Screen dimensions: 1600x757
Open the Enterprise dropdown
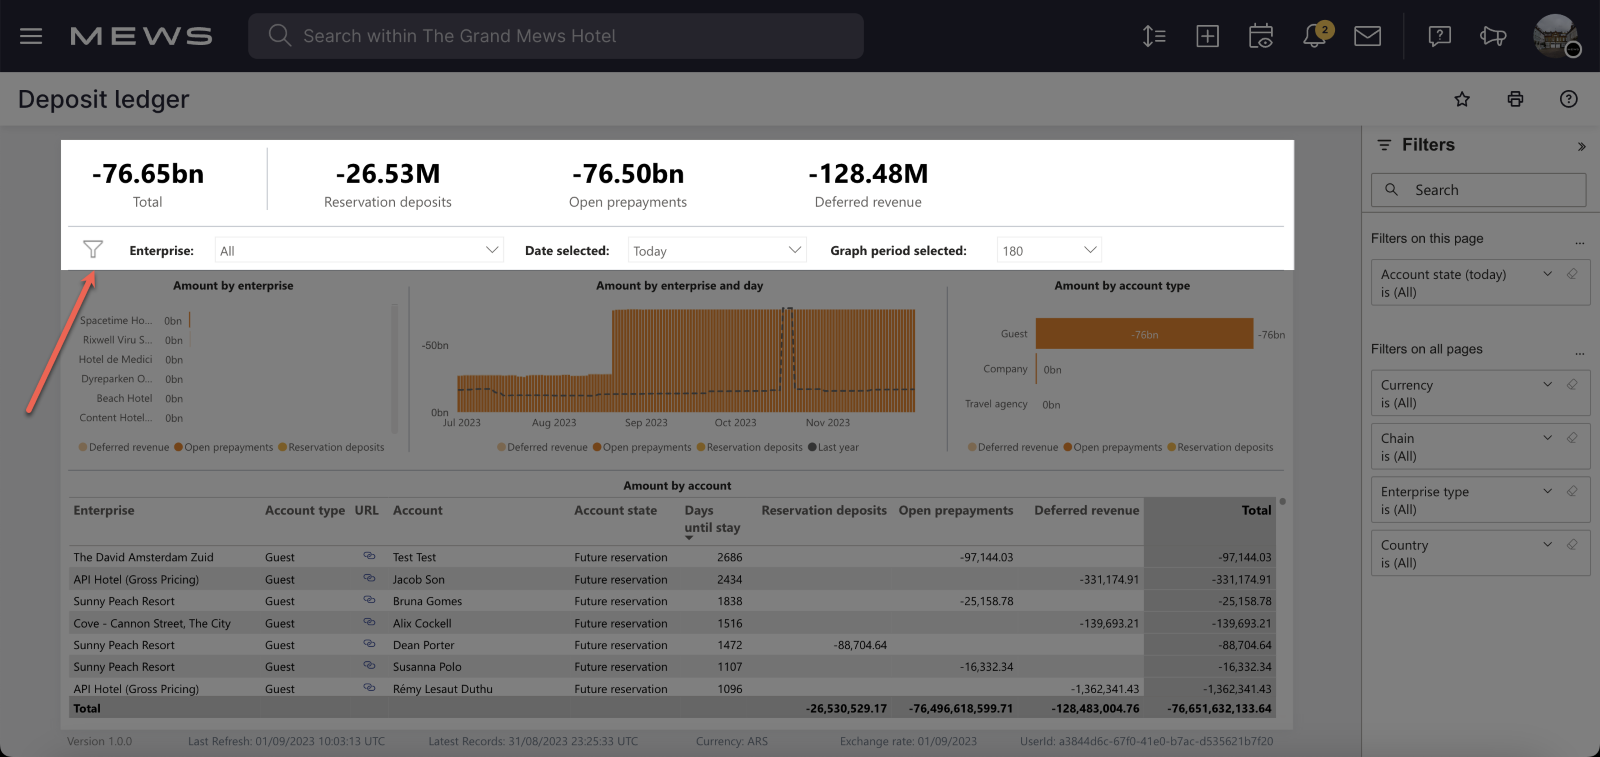point(359,250)
